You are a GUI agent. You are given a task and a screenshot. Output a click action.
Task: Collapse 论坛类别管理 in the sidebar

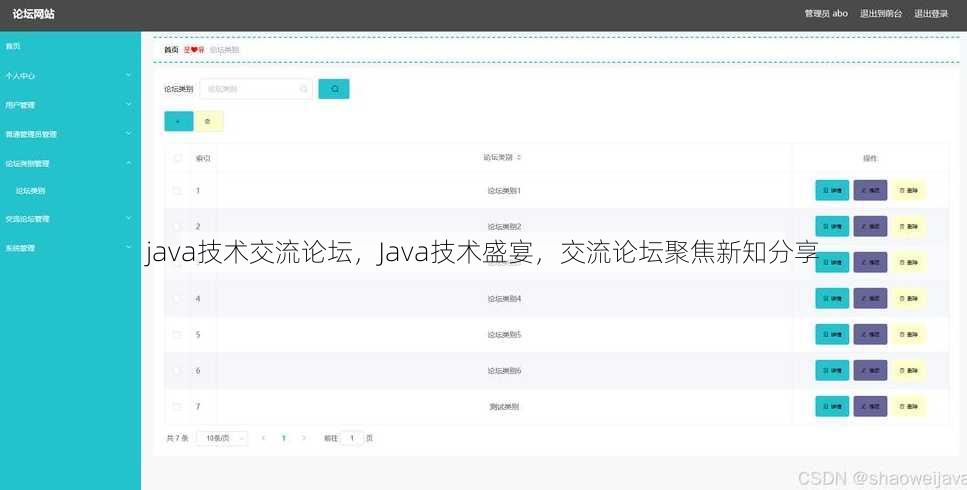click(70, 163)
